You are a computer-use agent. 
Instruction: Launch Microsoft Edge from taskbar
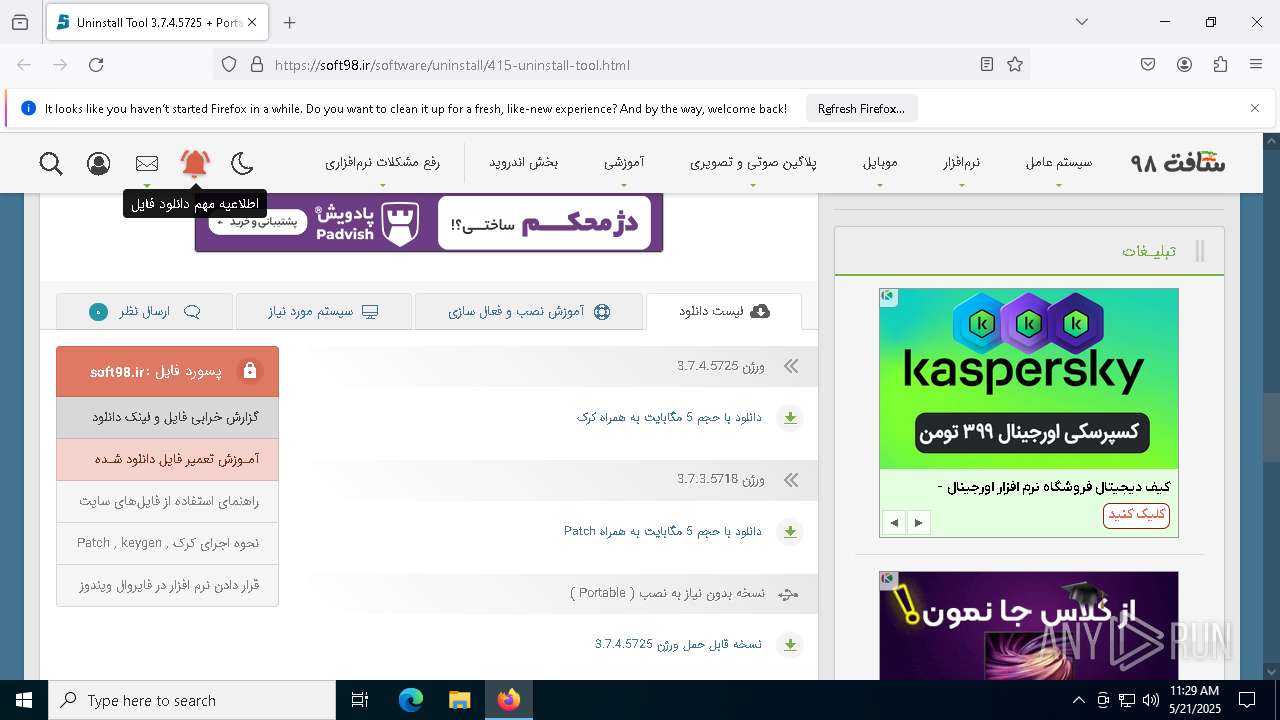click(x=411, y=700)
